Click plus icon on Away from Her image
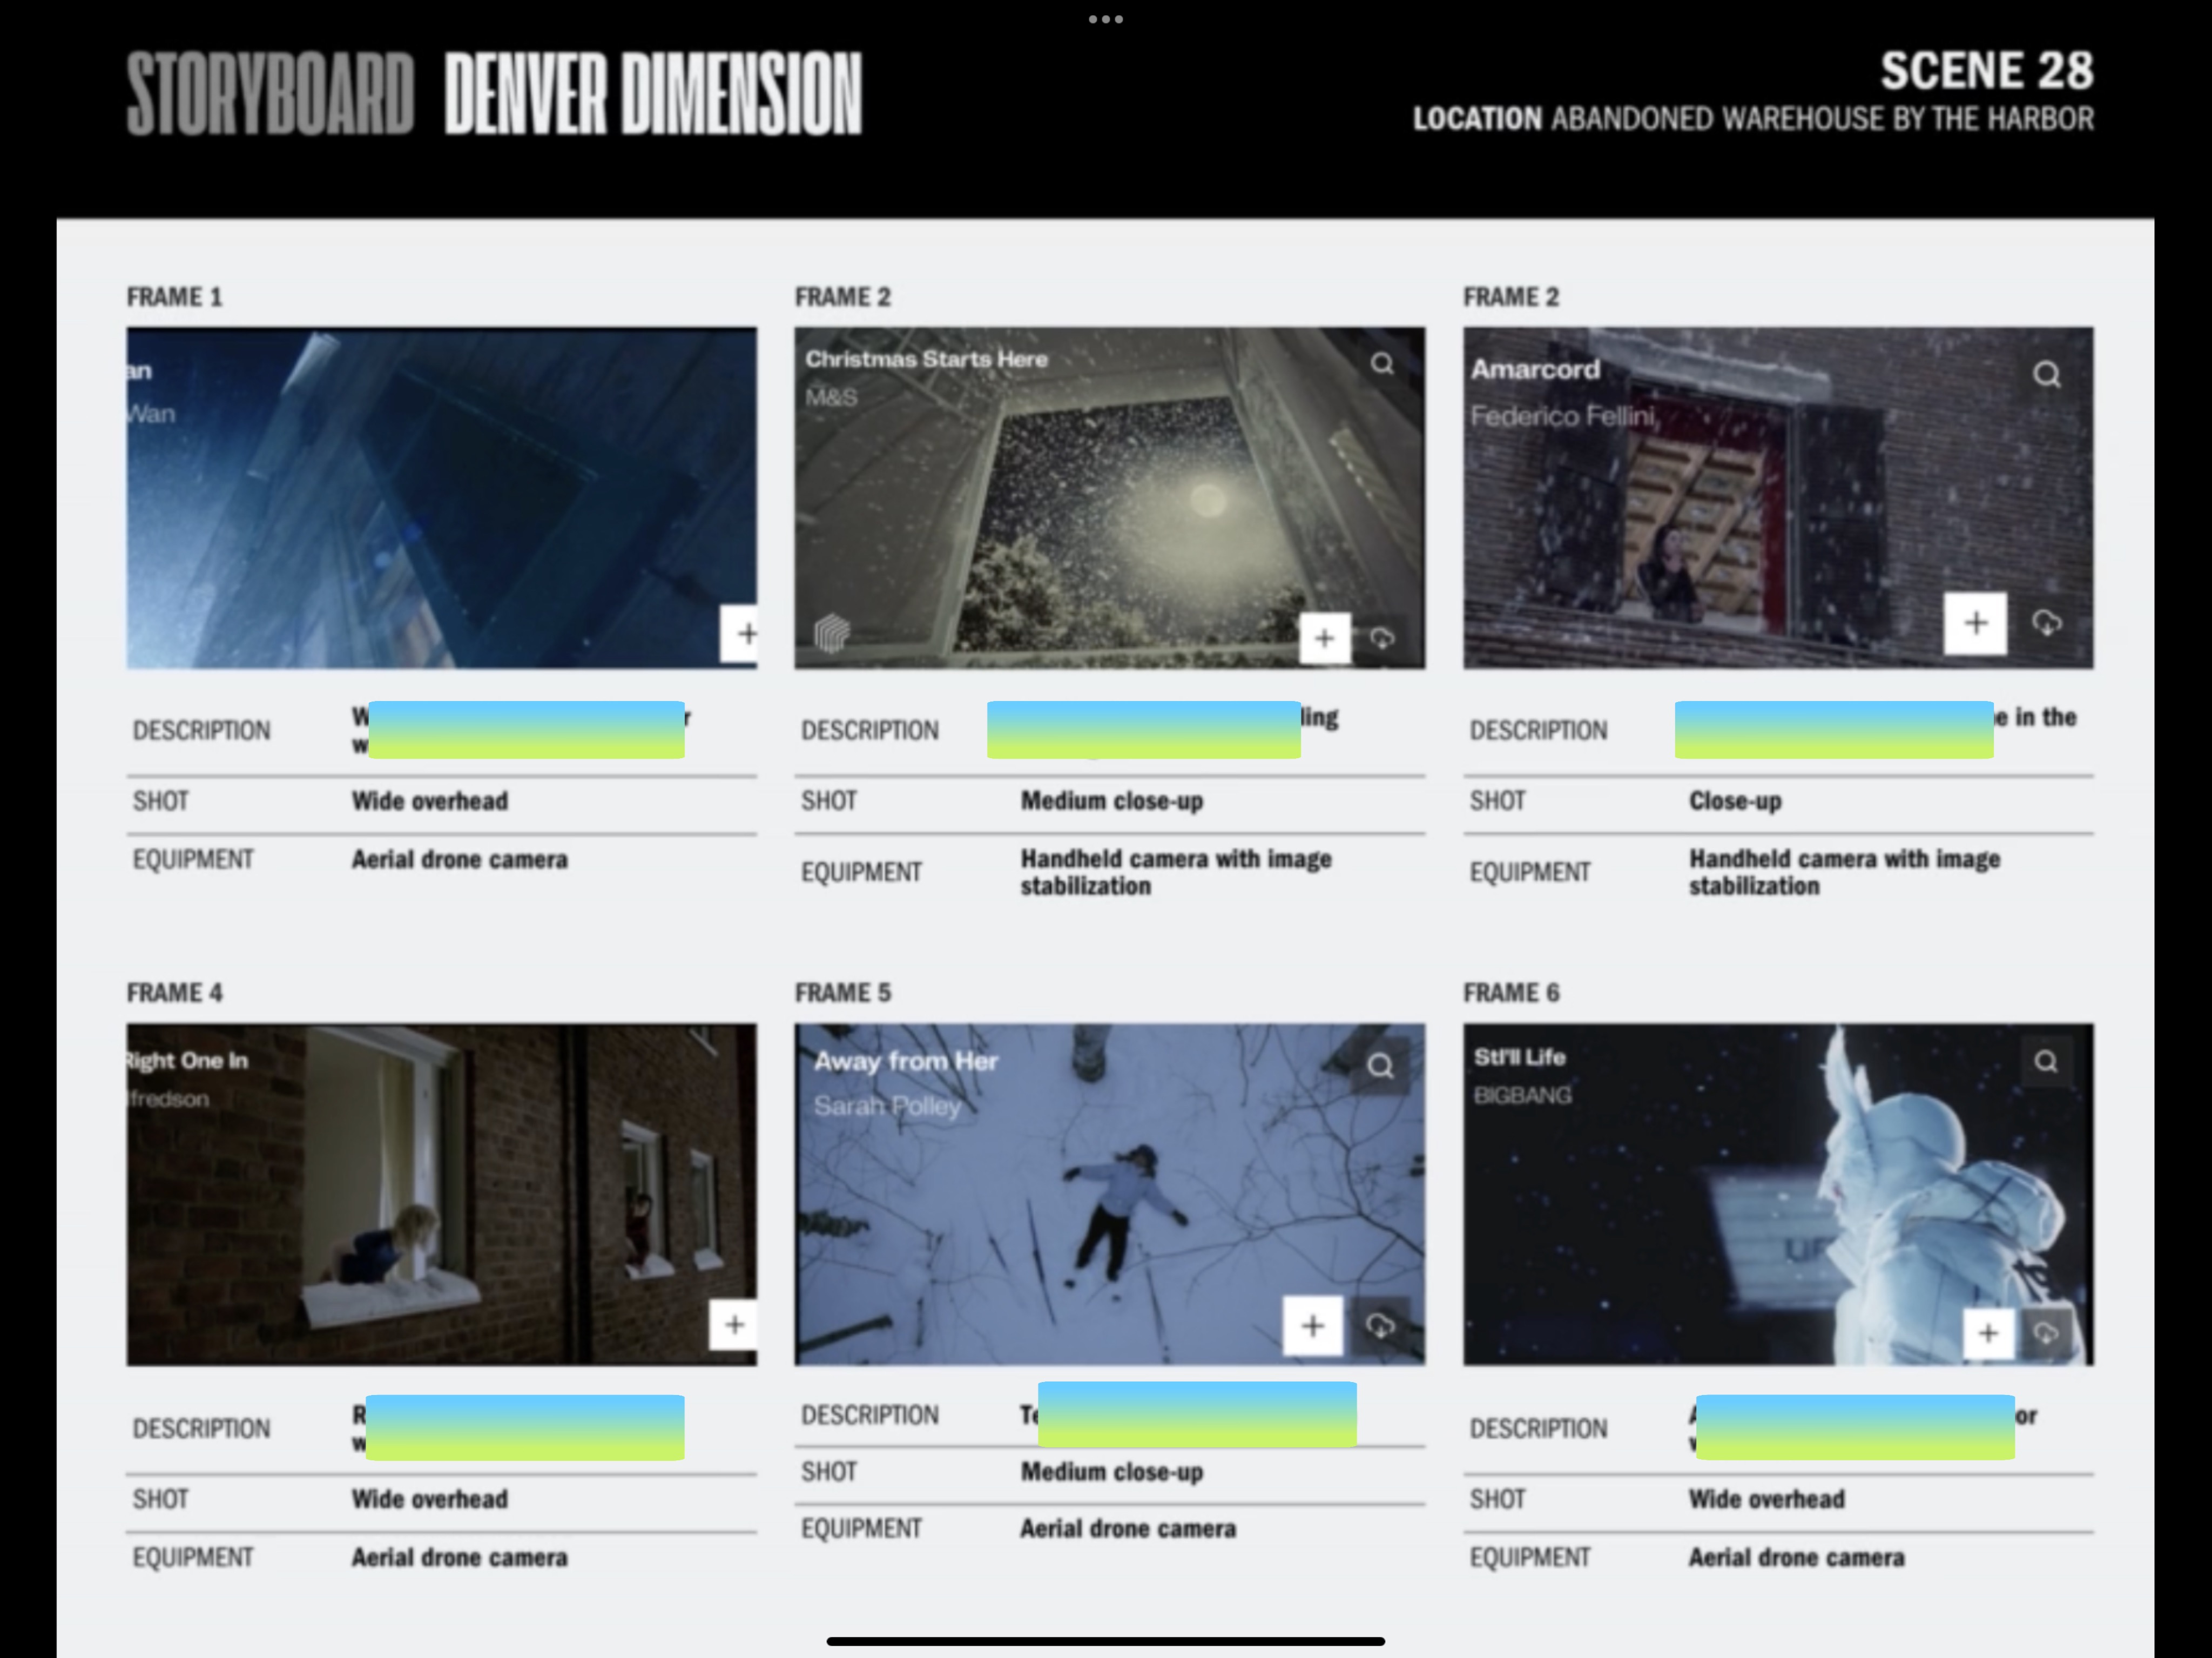 [1312, 1326]
